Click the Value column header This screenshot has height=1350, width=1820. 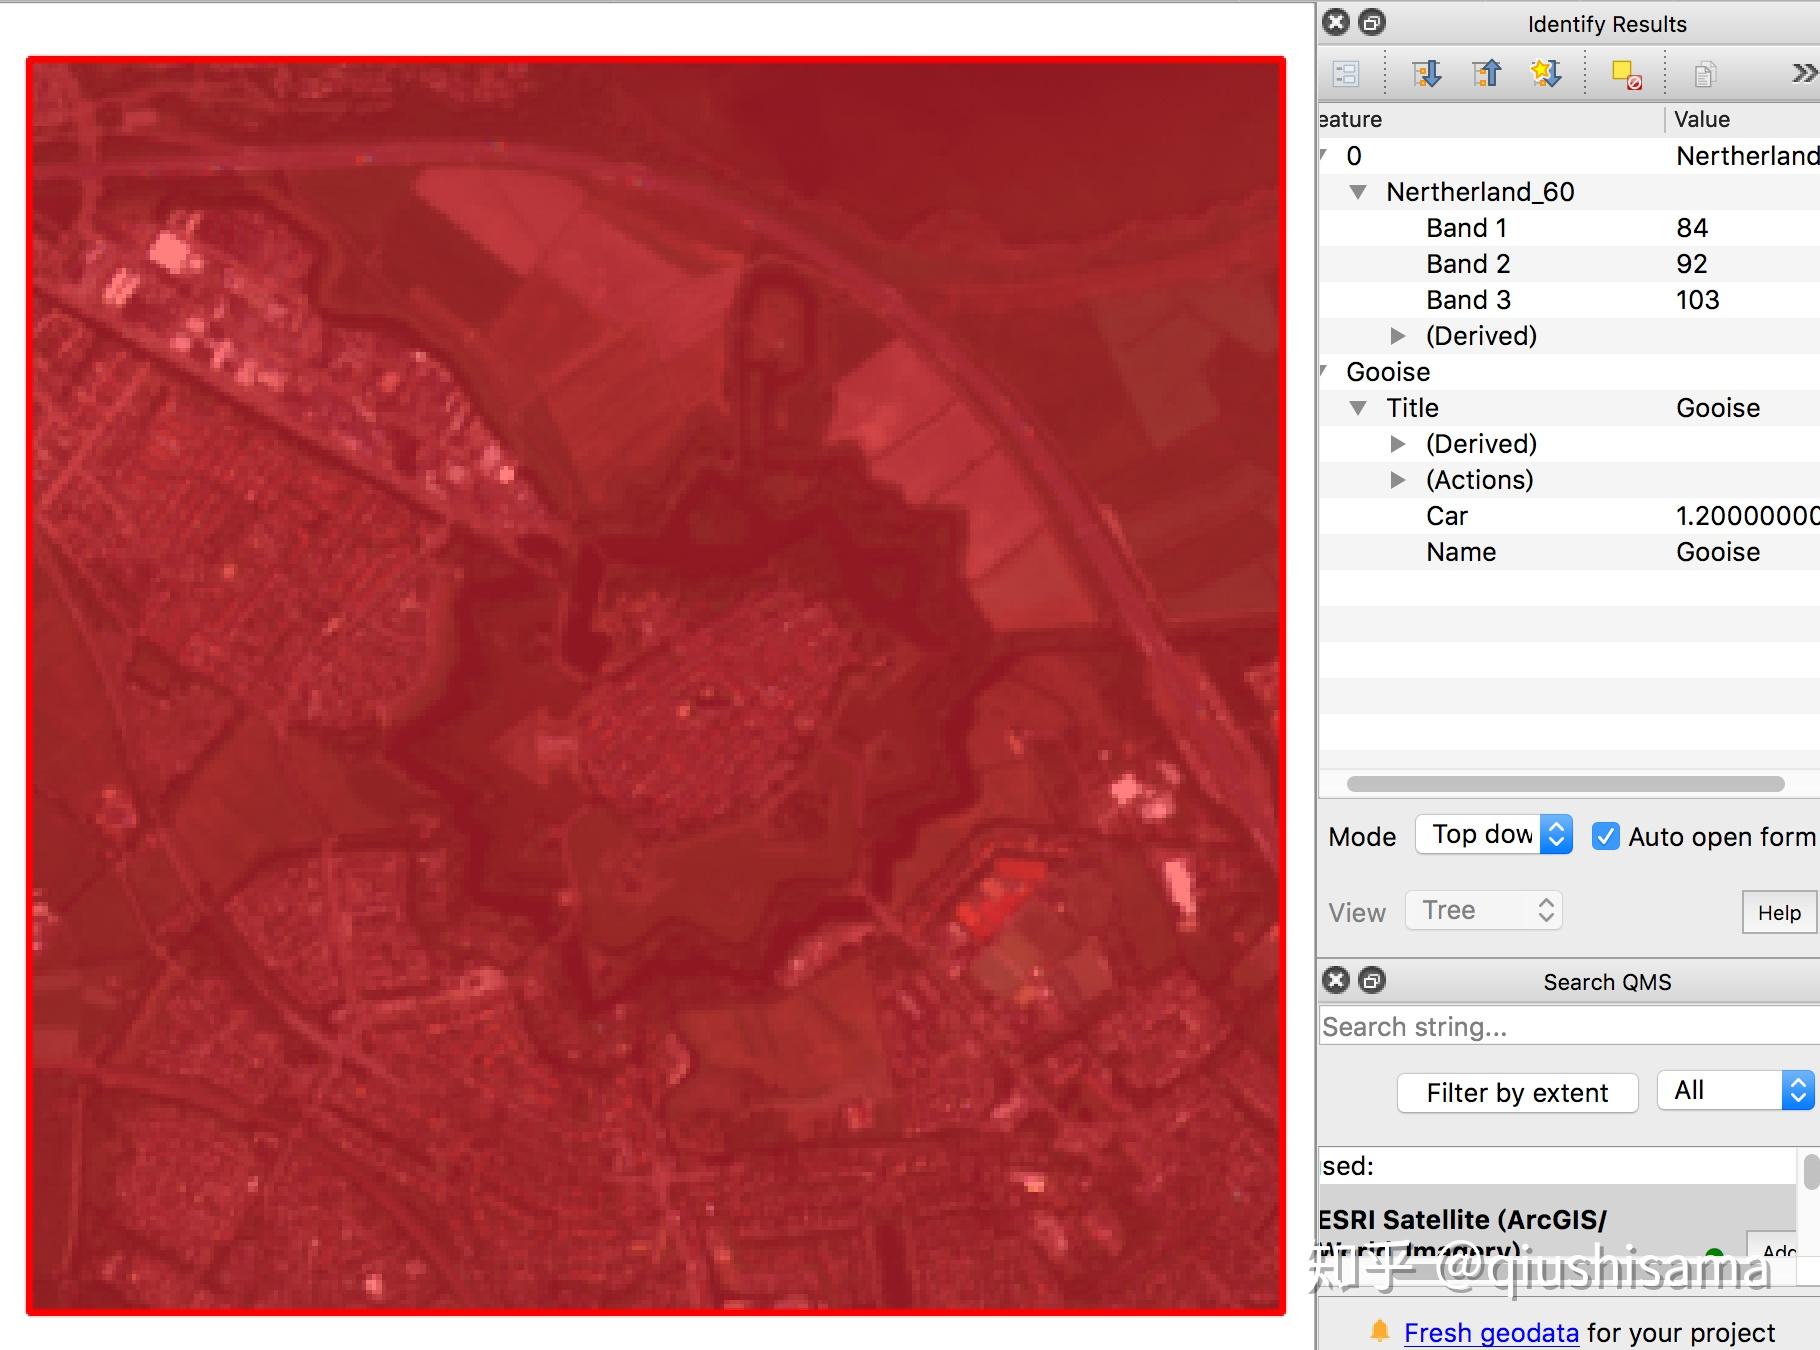pyautogui.click(x=1742, y=119)
